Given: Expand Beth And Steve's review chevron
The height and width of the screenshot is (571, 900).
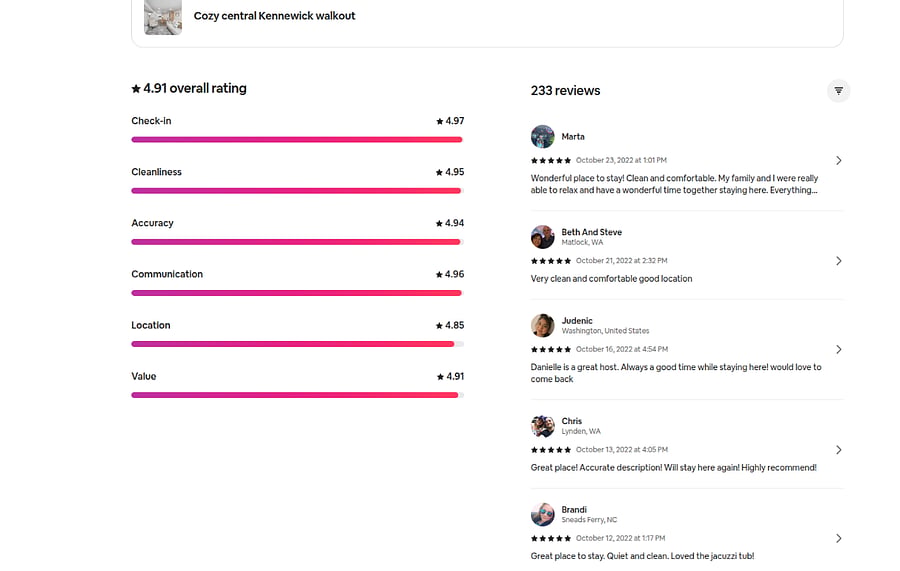Looking at the screenshot, I should [x=839, y=261].
